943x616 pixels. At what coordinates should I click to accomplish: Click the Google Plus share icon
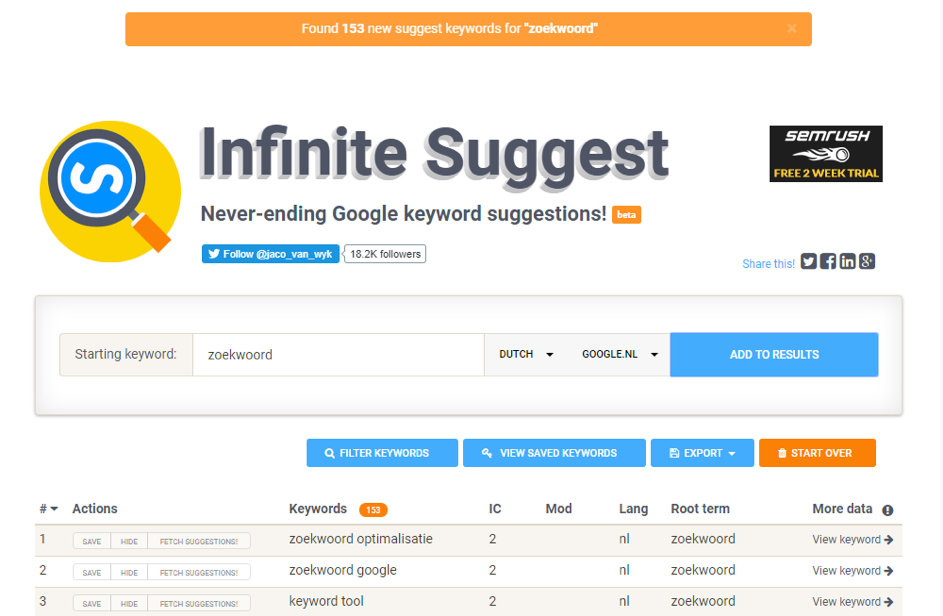click(867, 262)
